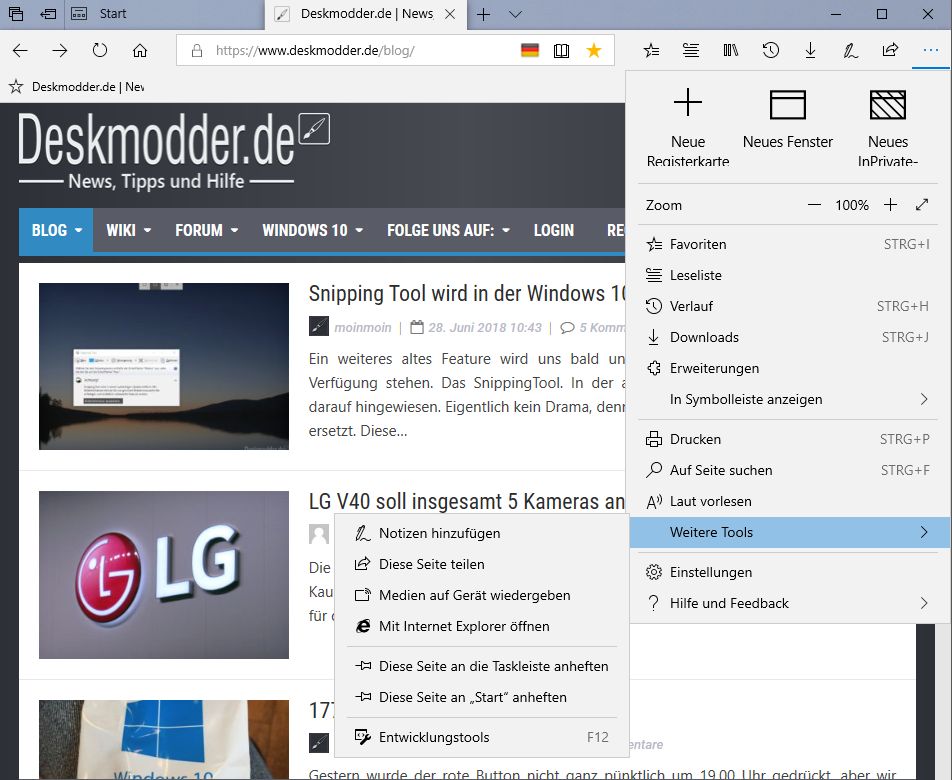This screenshot has width=952, height=780.
Task: Go to the Home page icon
Action: click(x=140, y=50)
